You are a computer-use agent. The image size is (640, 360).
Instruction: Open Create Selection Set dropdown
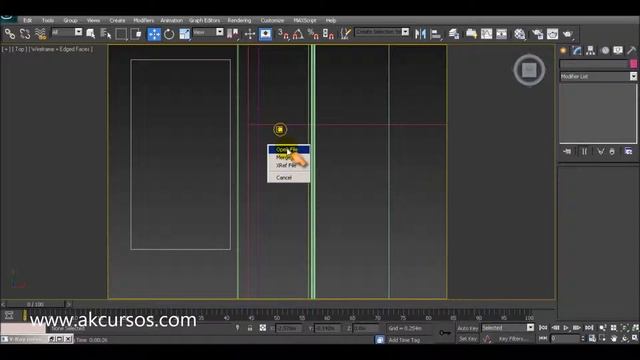382,32
